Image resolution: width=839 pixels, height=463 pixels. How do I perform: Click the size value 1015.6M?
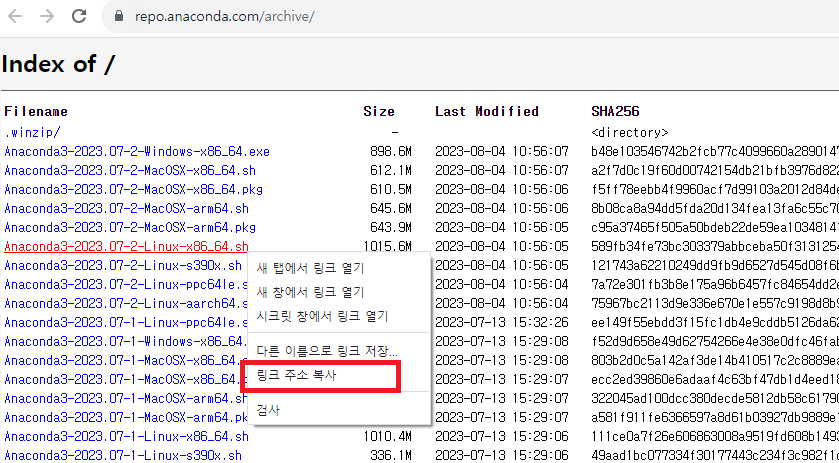[387, 246]
